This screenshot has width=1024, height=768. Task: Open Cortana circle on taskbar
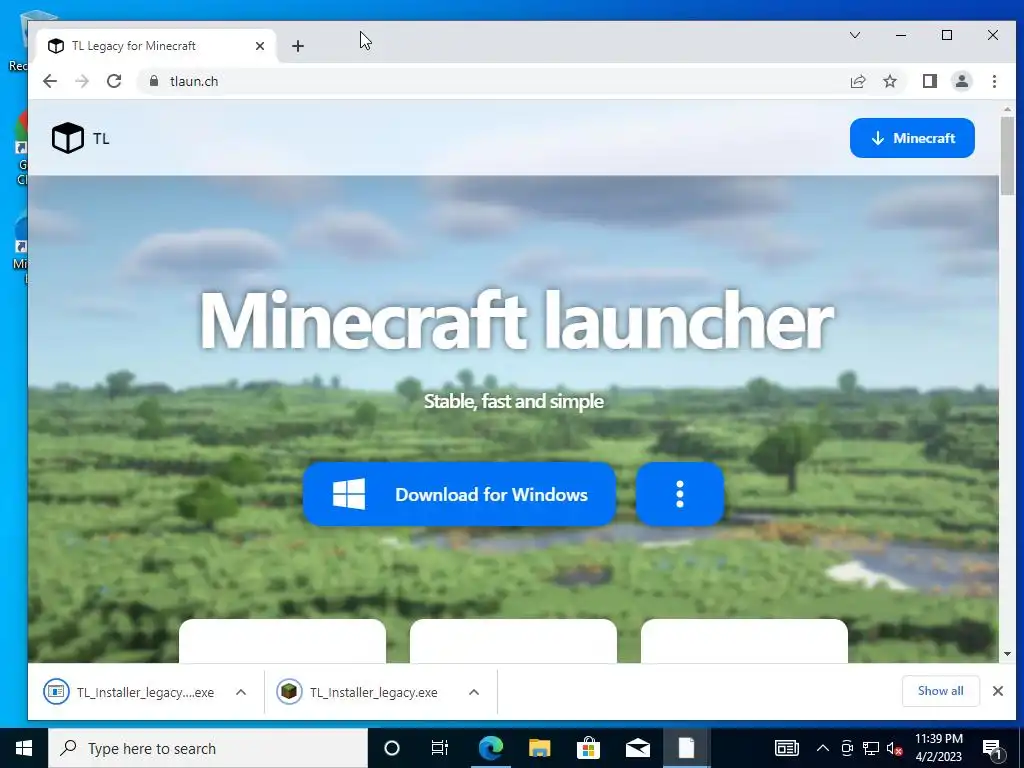click(x=392, y=748)
